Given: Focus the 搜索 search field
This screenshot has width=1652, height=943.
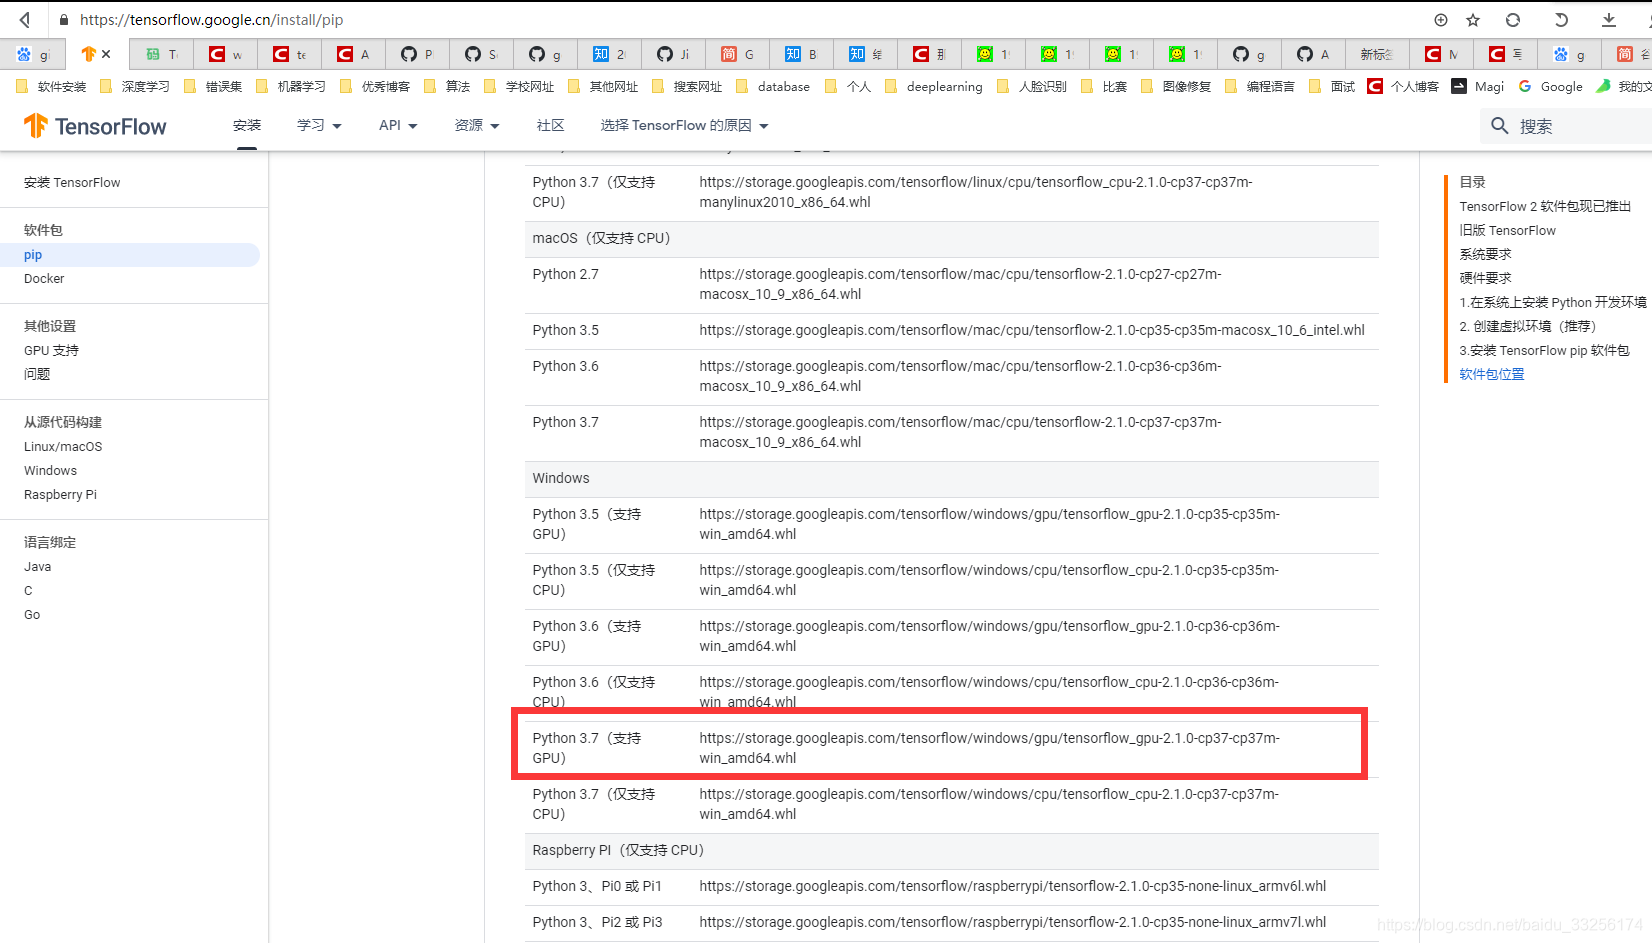Looking at the screenshot, I should 1566,126.
